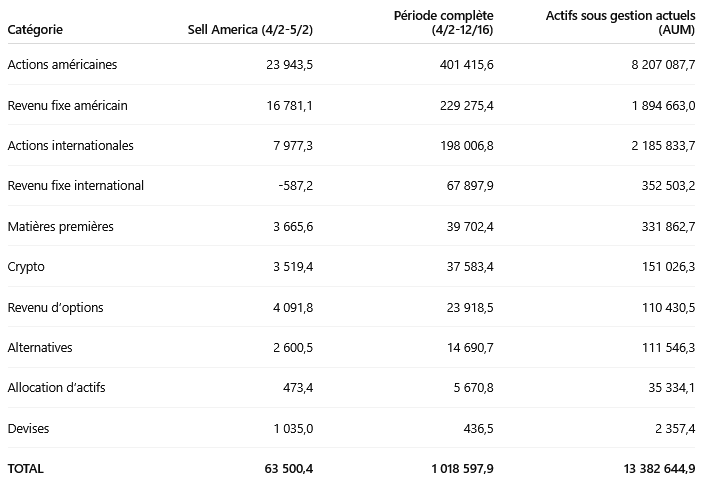Click the Actions internationales row label

pos(70,145)
